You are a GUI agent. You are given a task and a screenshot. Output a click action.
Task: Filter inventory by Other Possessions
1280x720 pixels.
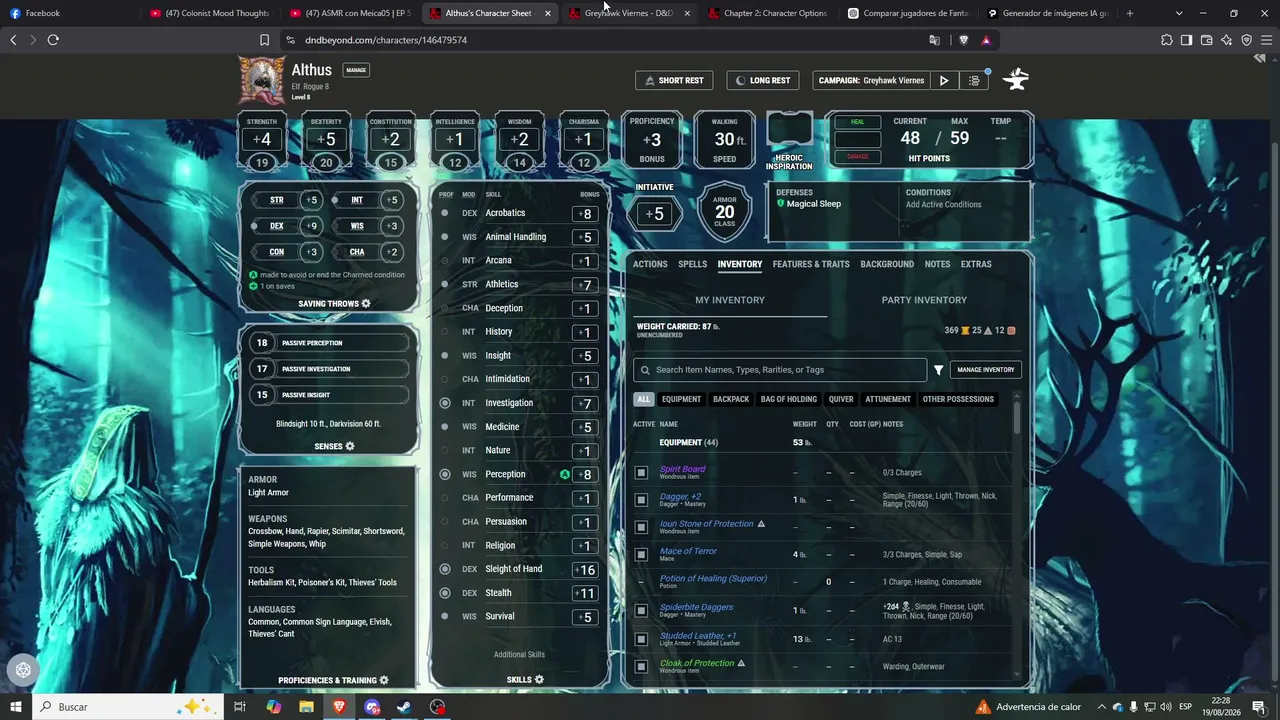point(958,399)
